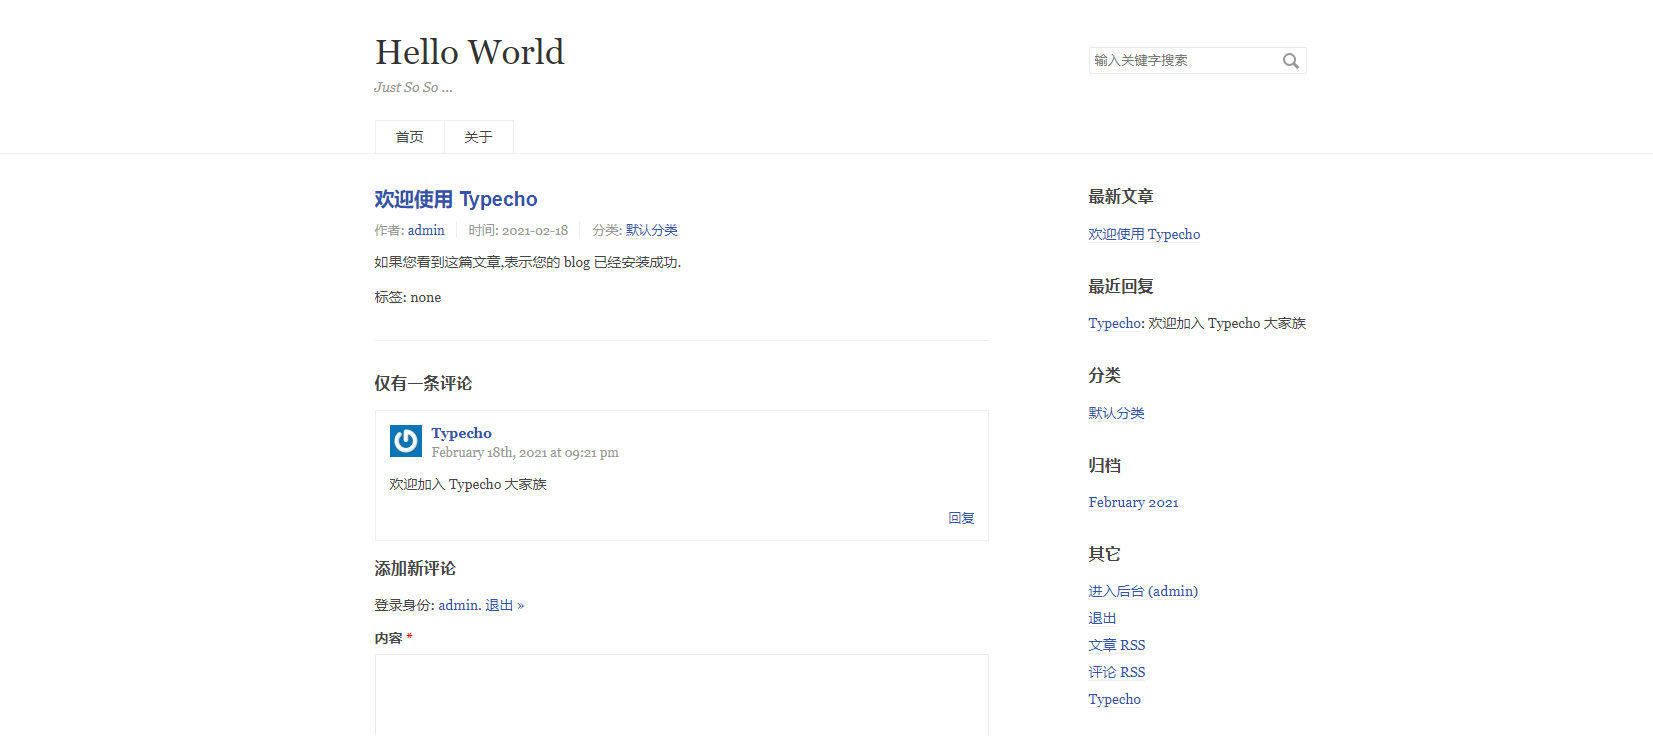Click into the comment content textarea

[x=682, y=696]
